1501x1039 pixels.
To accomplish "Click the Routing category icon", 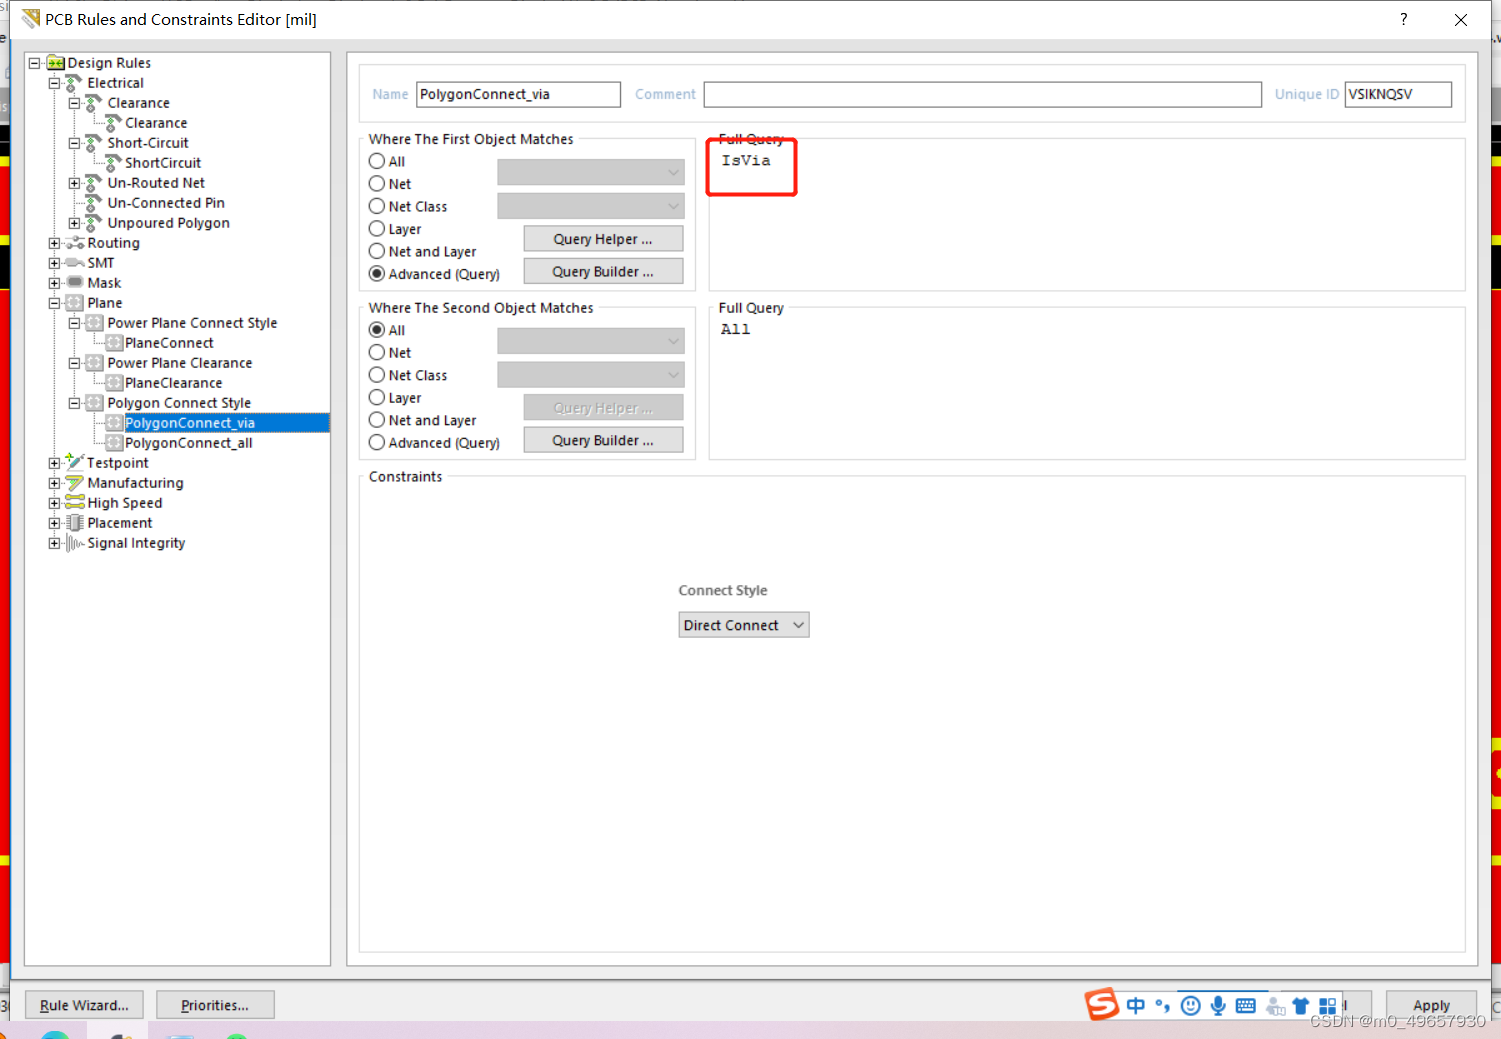I will (x=74, y=243).
